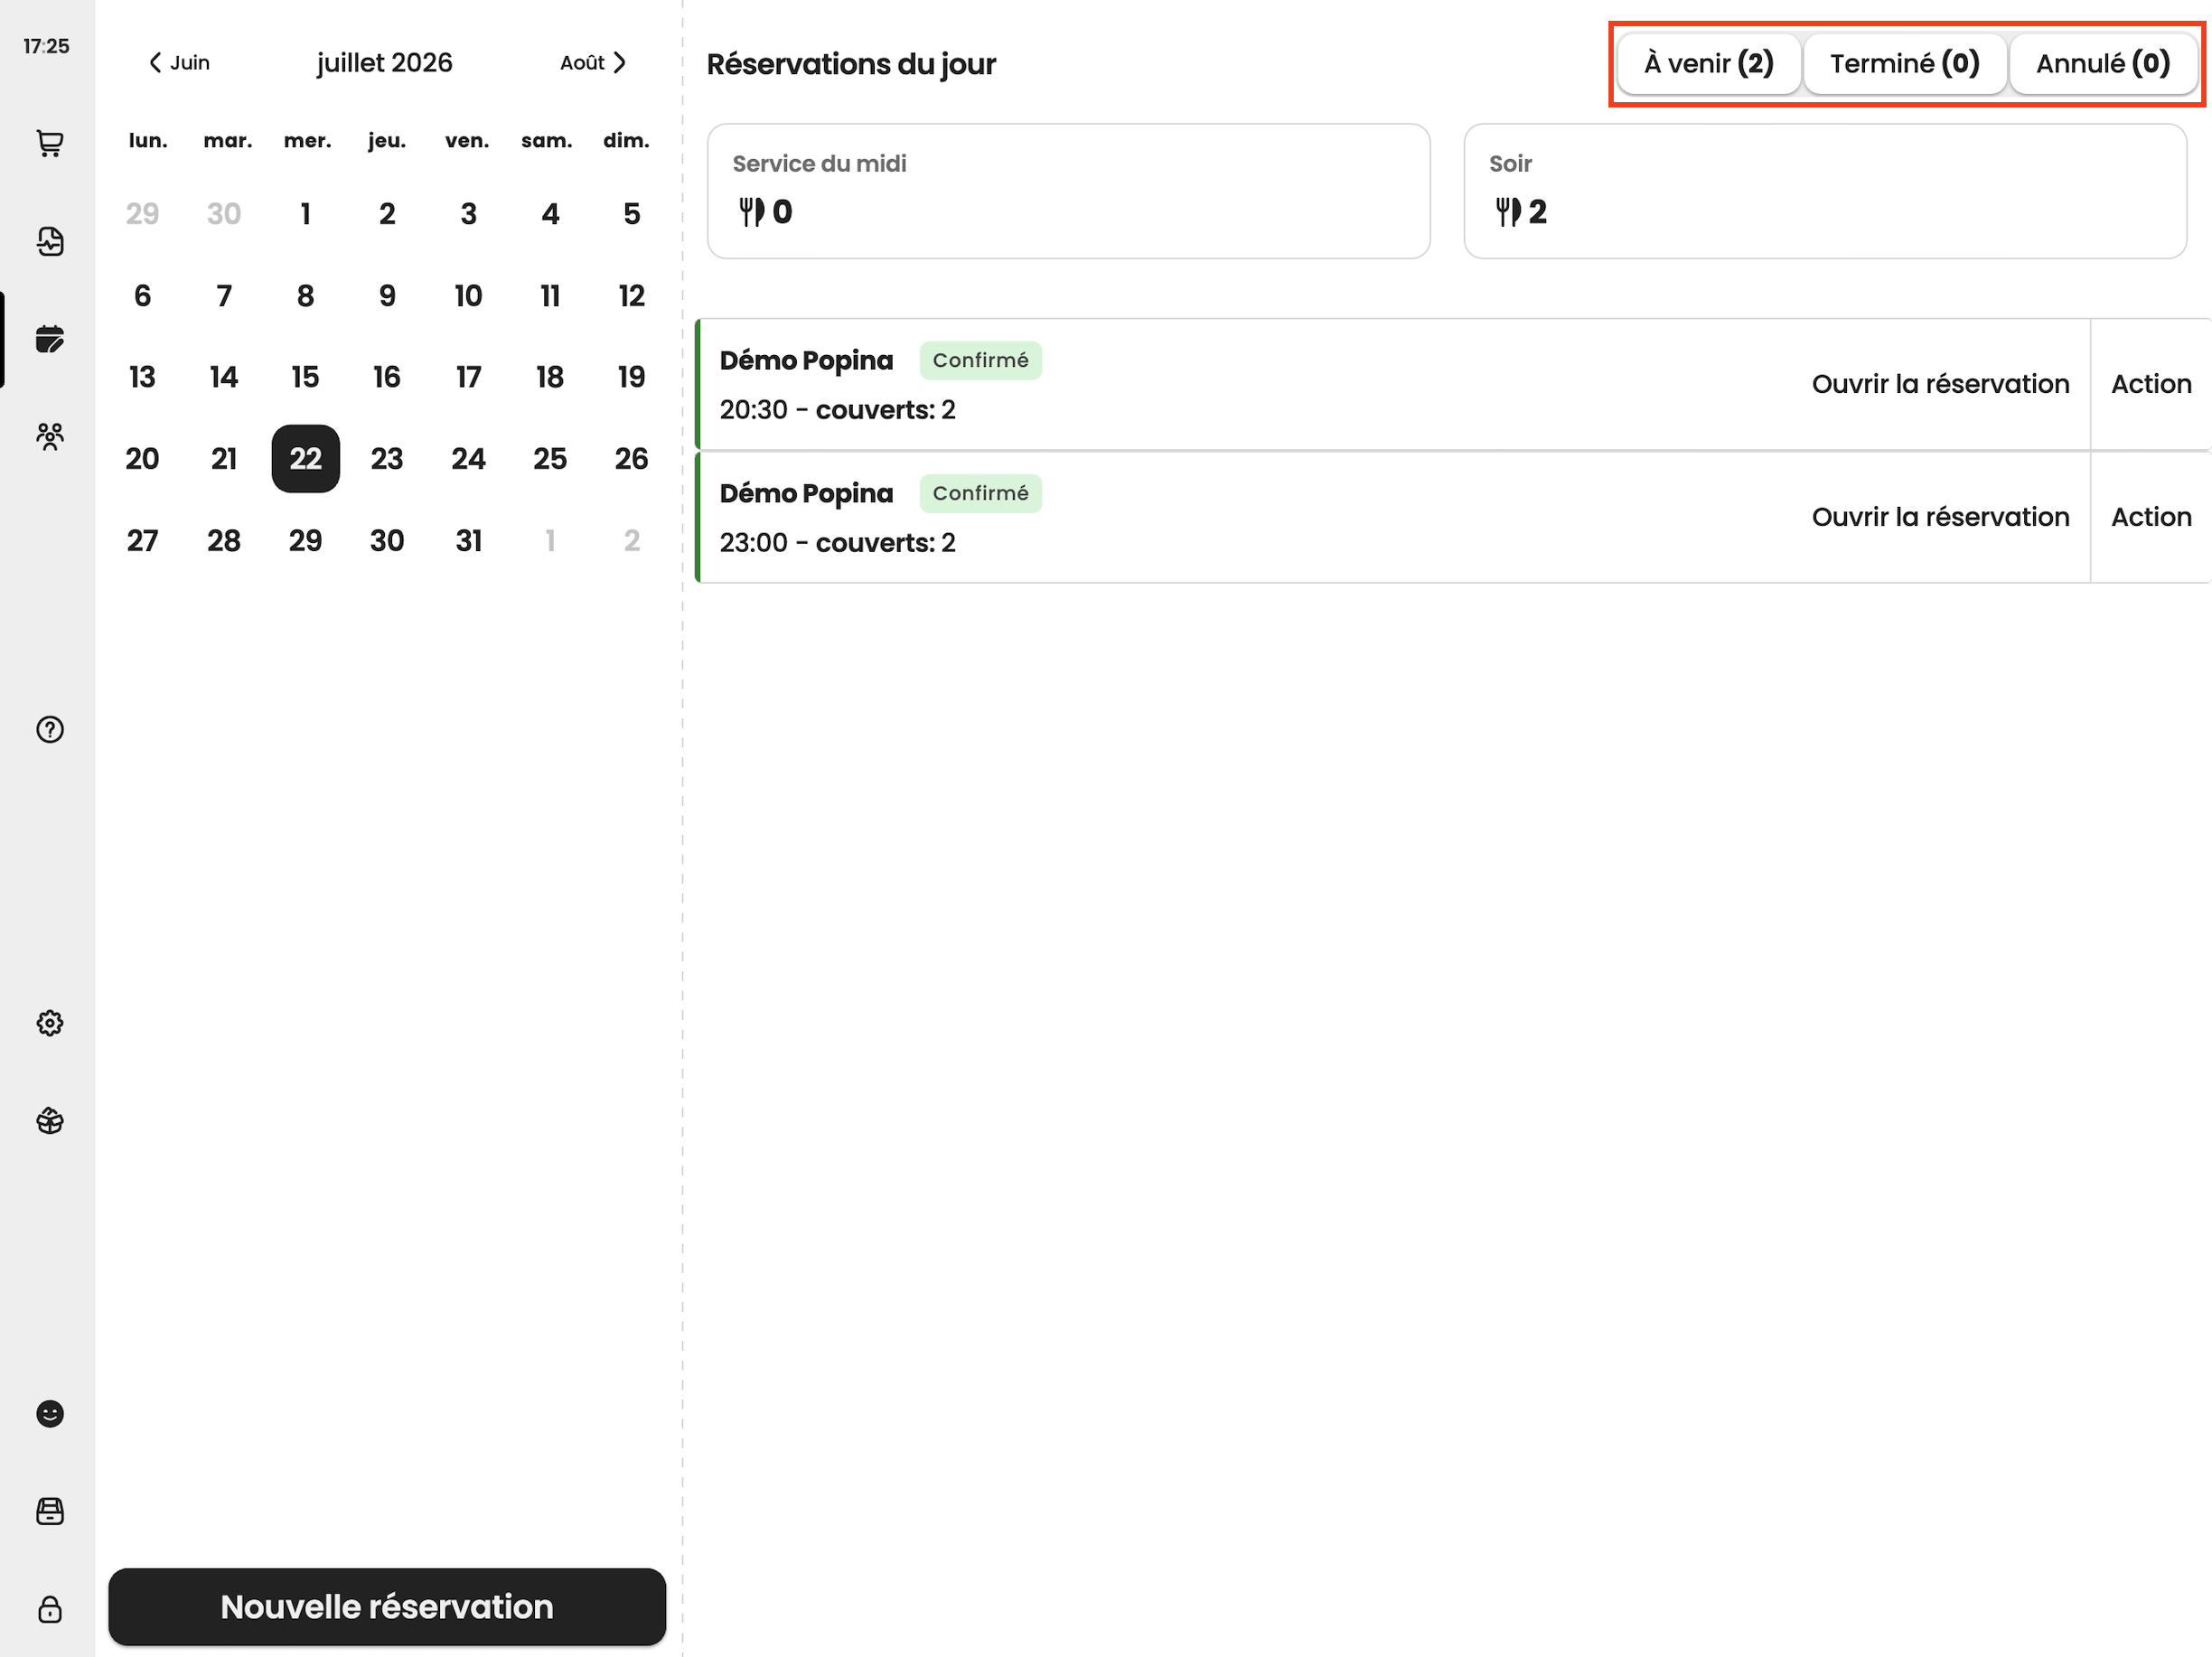This screenshot has height=1657, width=2212.
Task: Select the Soir service card
Action: 1825,191
